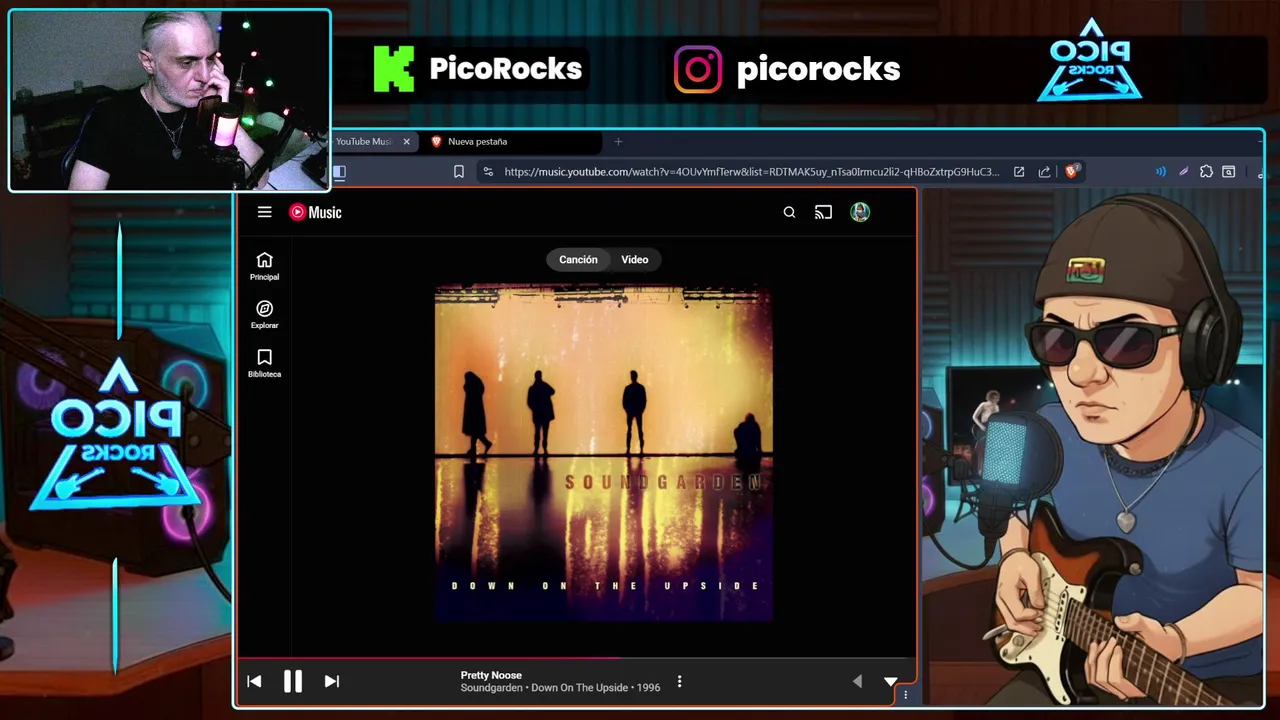Click the PicoRocks Kick banner

[x=478, y=69]
